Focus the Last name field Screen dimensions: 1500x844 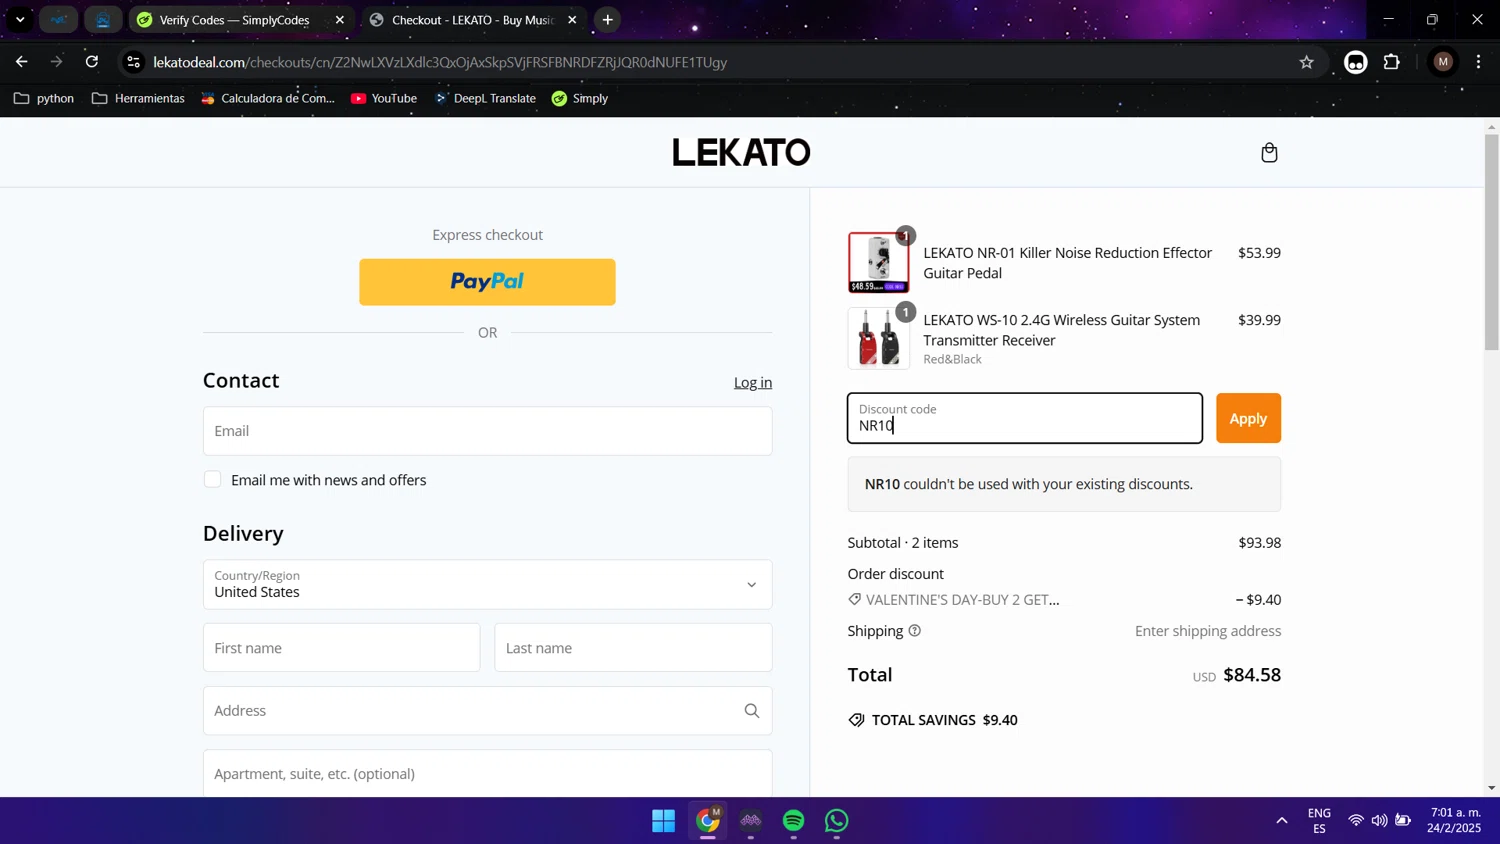click(633, 648)
